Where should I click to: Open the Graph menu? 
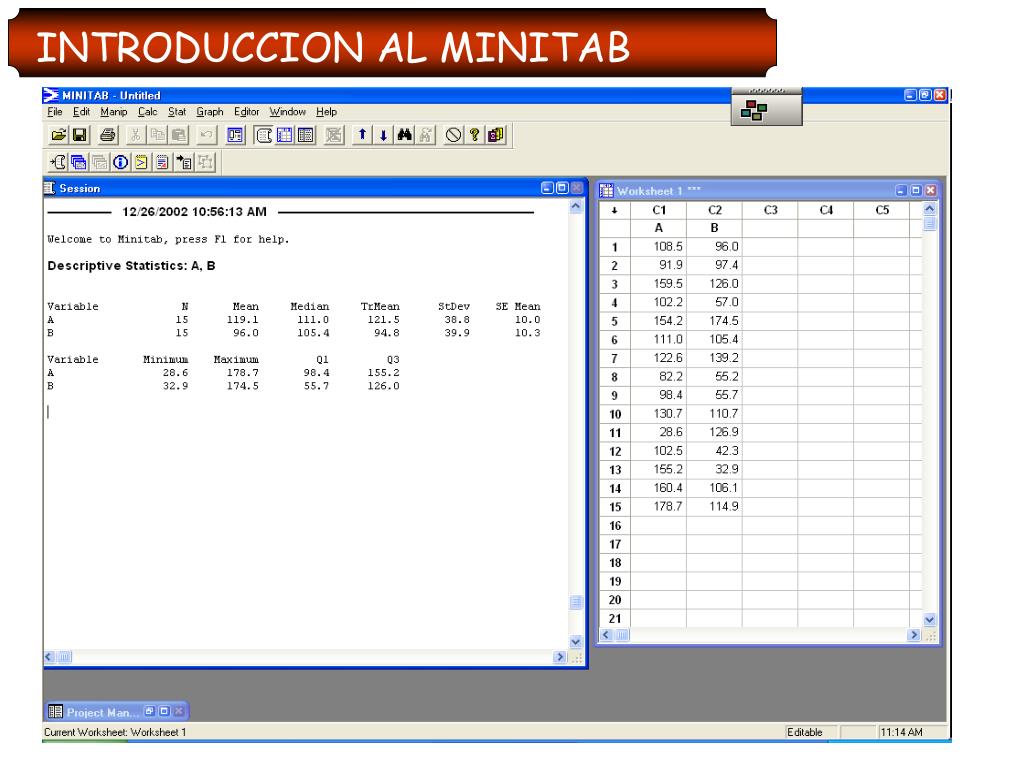(x=210, y=112)
